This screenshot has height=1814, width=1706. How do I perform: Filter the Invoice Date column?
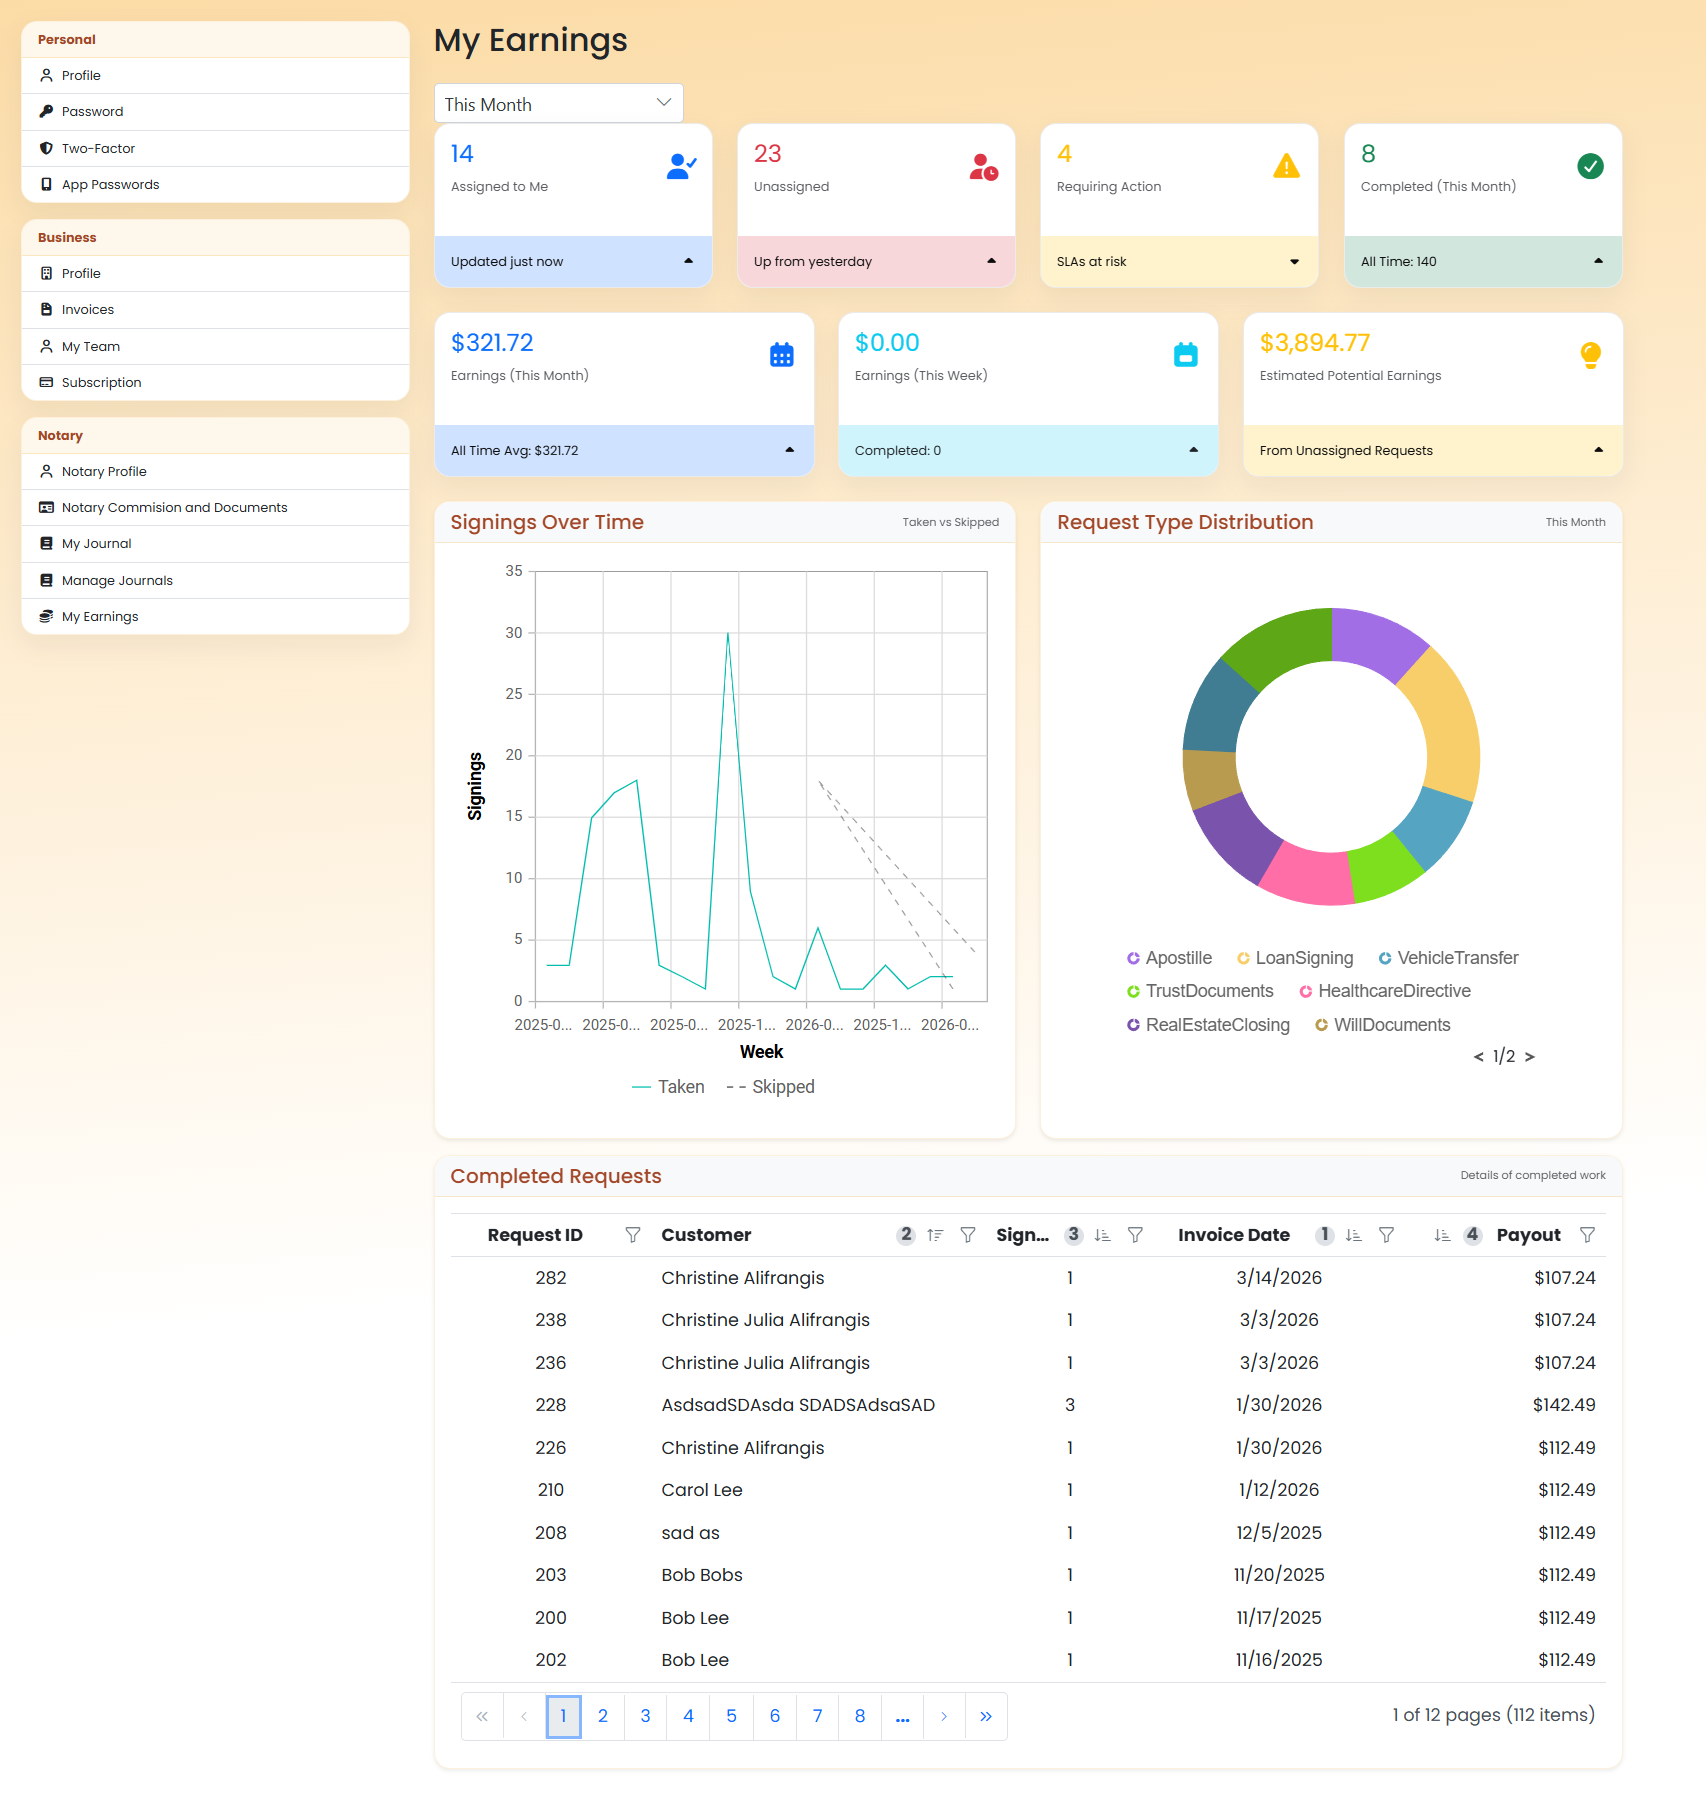click(1386, 1235)
